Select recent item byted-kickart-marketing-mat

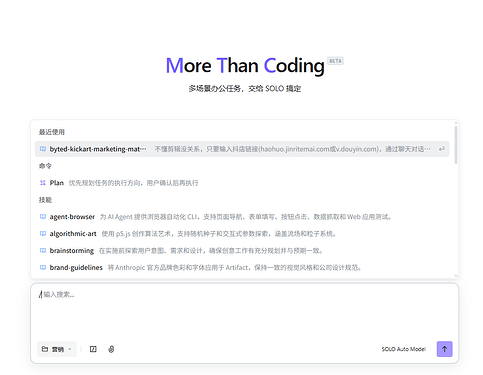coord(242,149)
